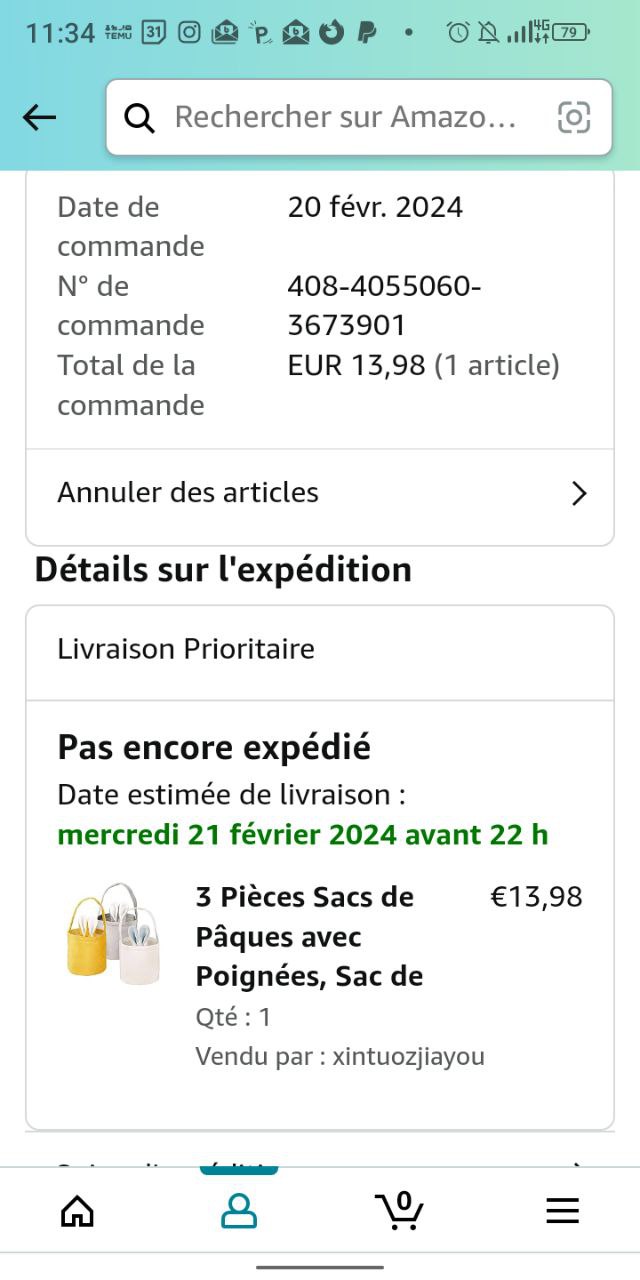The height and width of the screenshot is (1280, 640).
Task: Focus the Rechercher sur Amazon field
Action: 345,118
